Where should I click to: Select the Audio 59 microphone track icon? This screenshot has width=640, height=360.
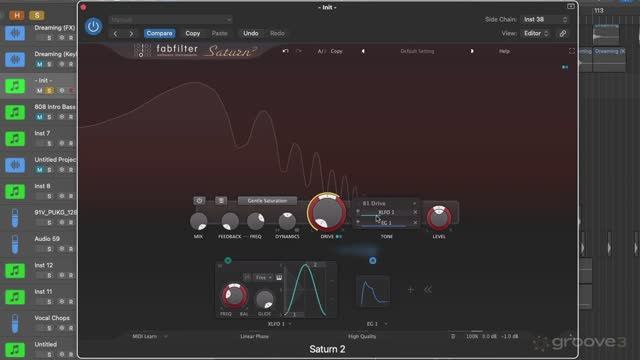click(15, 244)
